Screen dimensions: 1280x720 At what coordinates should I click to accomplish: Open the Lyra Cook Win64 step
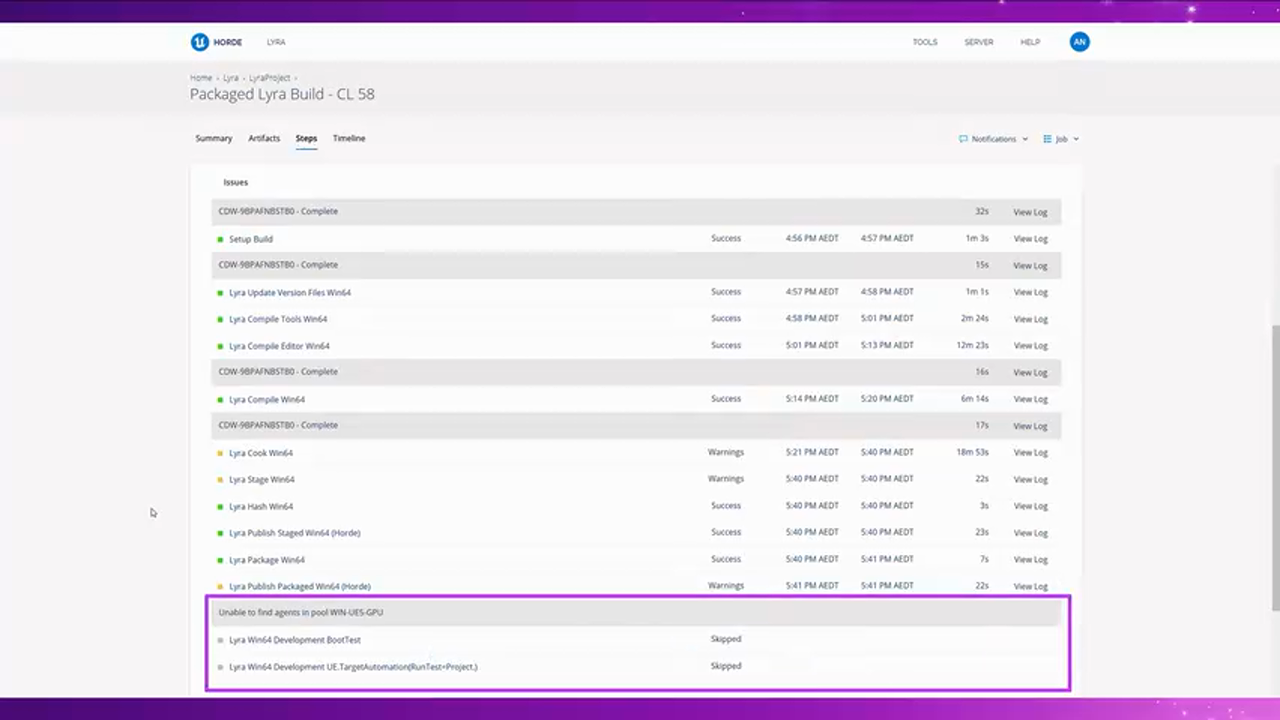[x=261, y=453]
